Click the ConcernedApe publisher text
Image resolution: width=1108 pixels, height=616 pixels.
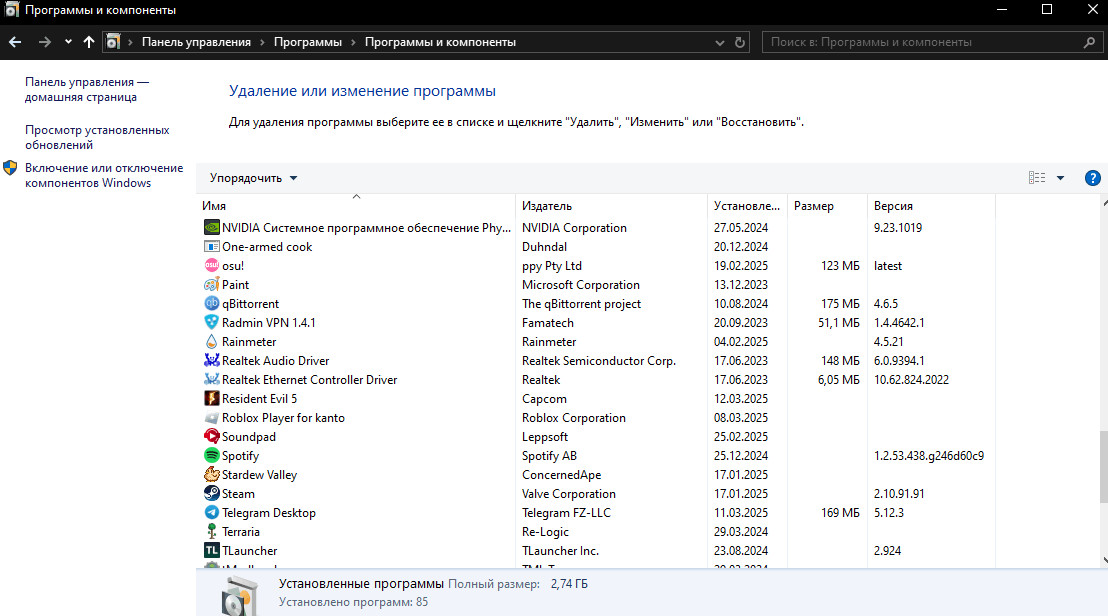pyautogui.click(x=561, y=475)
